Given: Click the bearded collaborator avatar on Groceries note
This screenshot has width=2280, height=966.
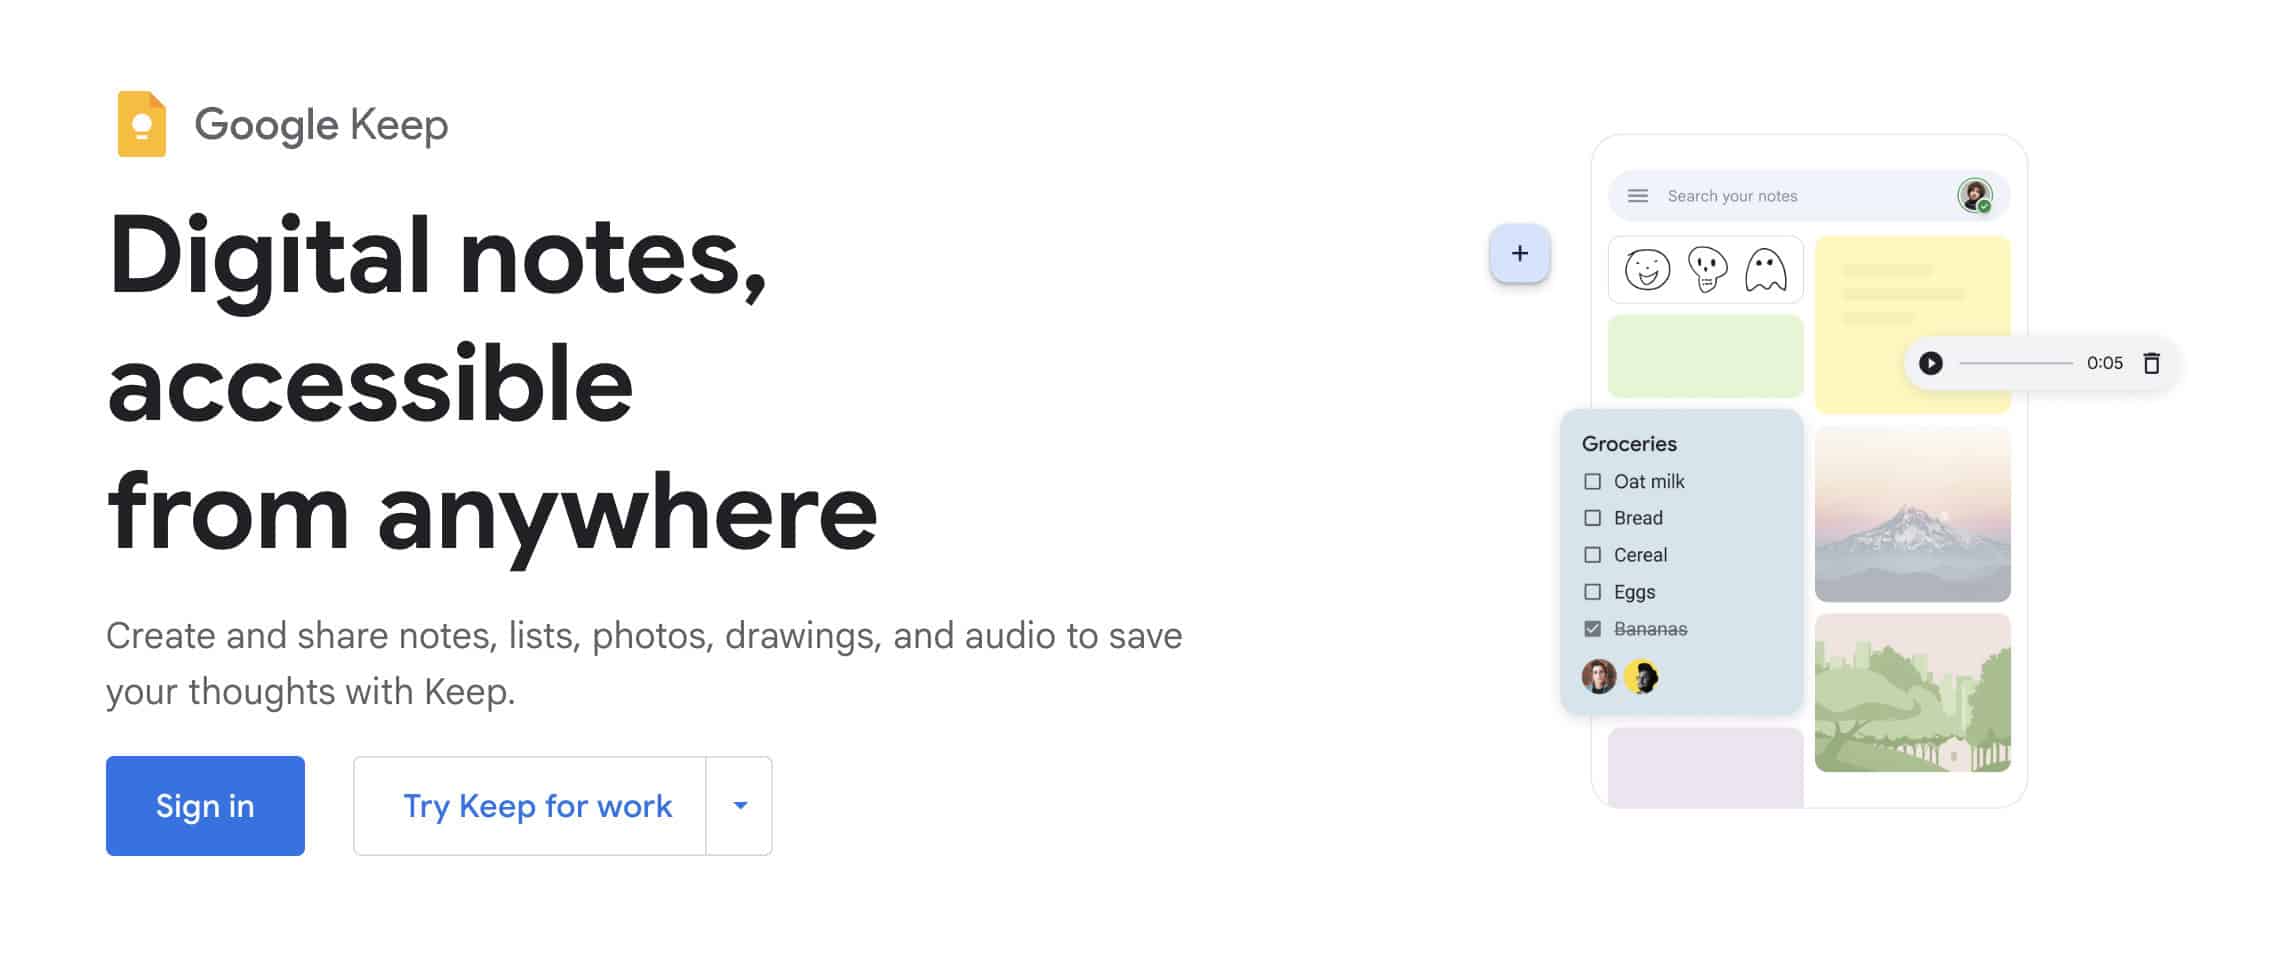Looking at the screenshot, I should 1599,677.
